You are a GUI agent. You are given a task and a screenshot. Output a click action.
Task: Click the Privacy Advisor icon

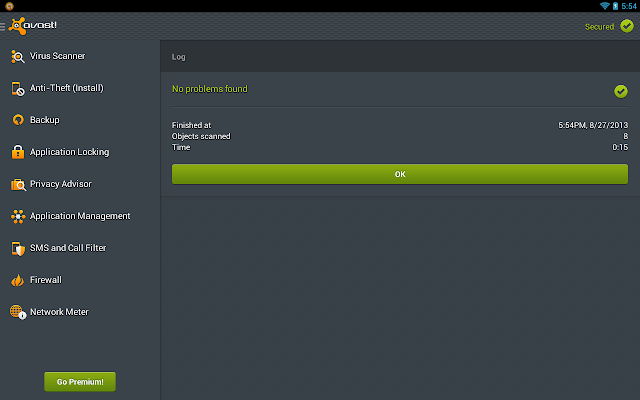pyautogui.click(x=17, y=184)
